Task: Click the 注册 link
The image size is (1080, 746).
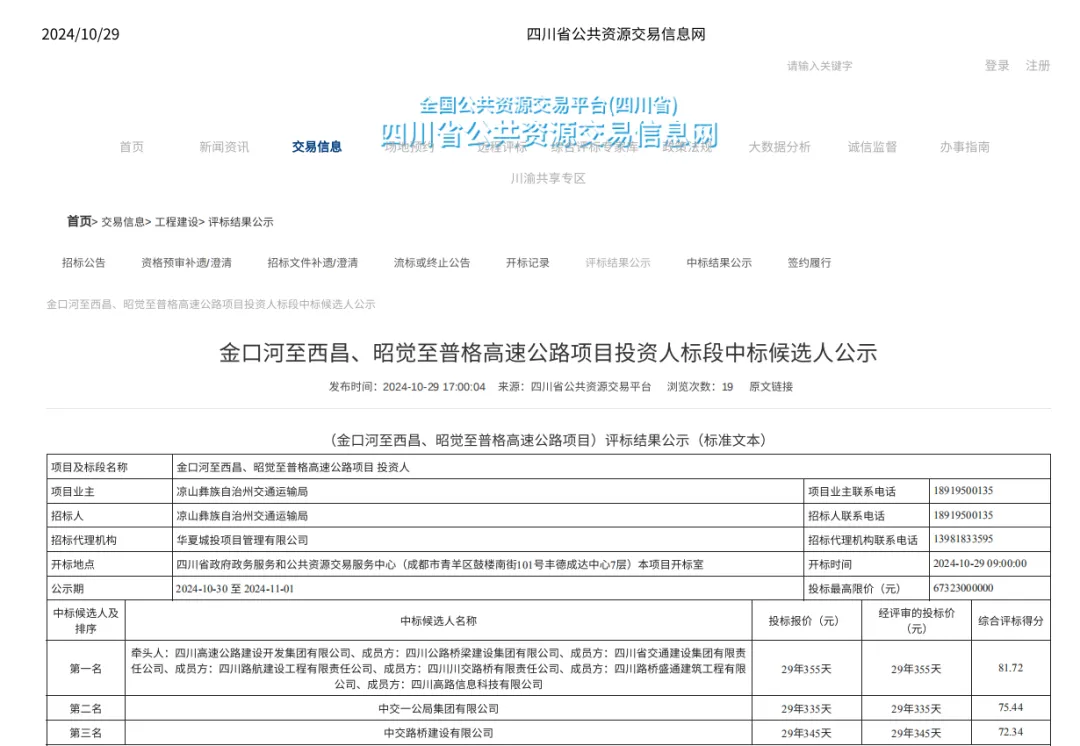Action: 1038,65
